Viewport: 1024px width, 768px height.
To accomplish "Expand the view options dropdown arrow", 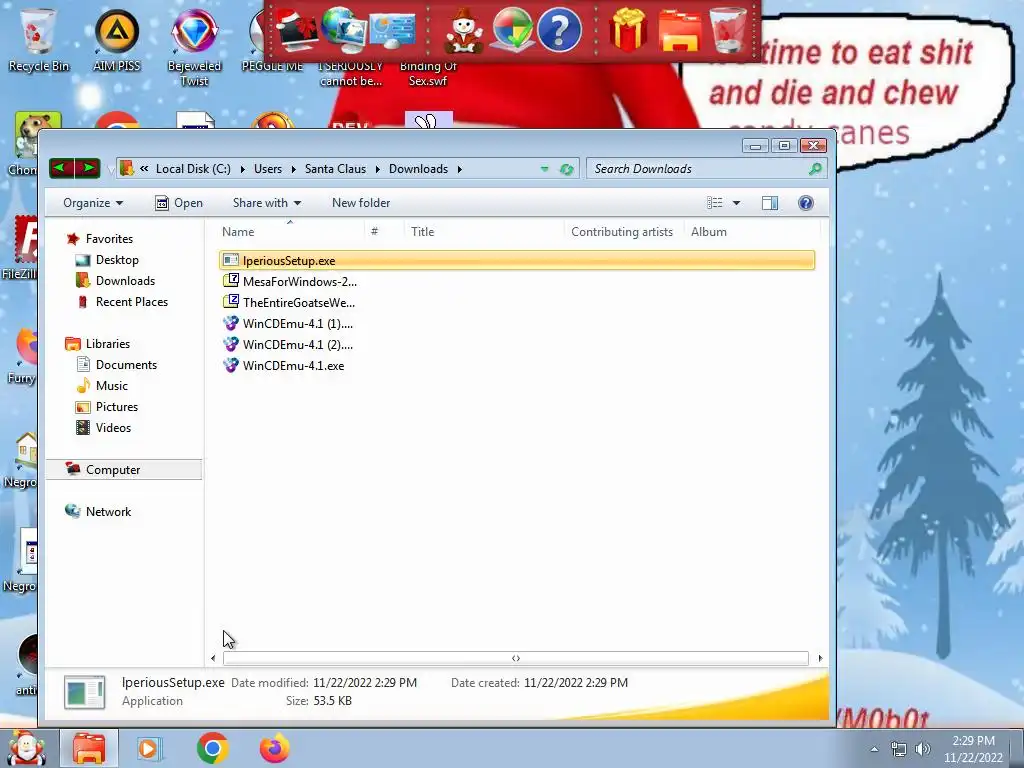I will [737, 203].
